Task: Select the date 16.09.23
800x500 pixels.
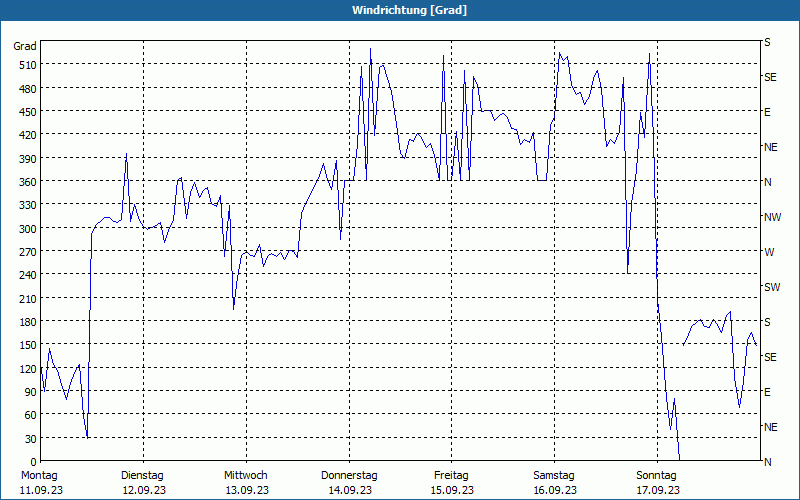Action: coord(555,490)
